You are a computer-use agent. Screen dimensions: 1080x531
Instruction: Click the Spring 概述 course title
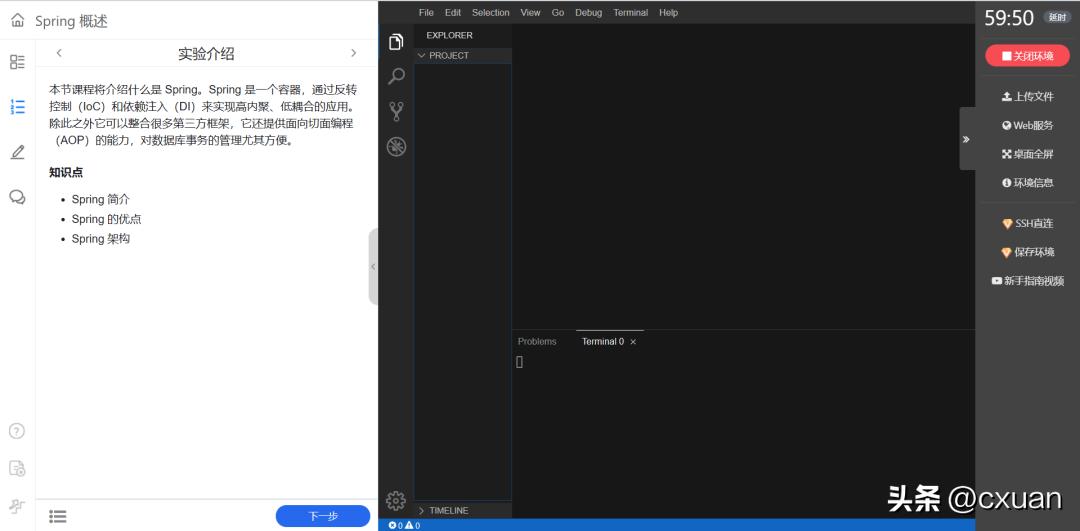tap(72, 21)
